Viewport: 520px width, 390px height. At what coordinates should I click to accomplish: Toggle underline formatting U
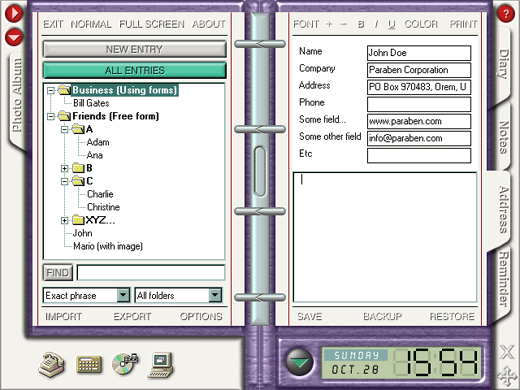coord(392,24)
